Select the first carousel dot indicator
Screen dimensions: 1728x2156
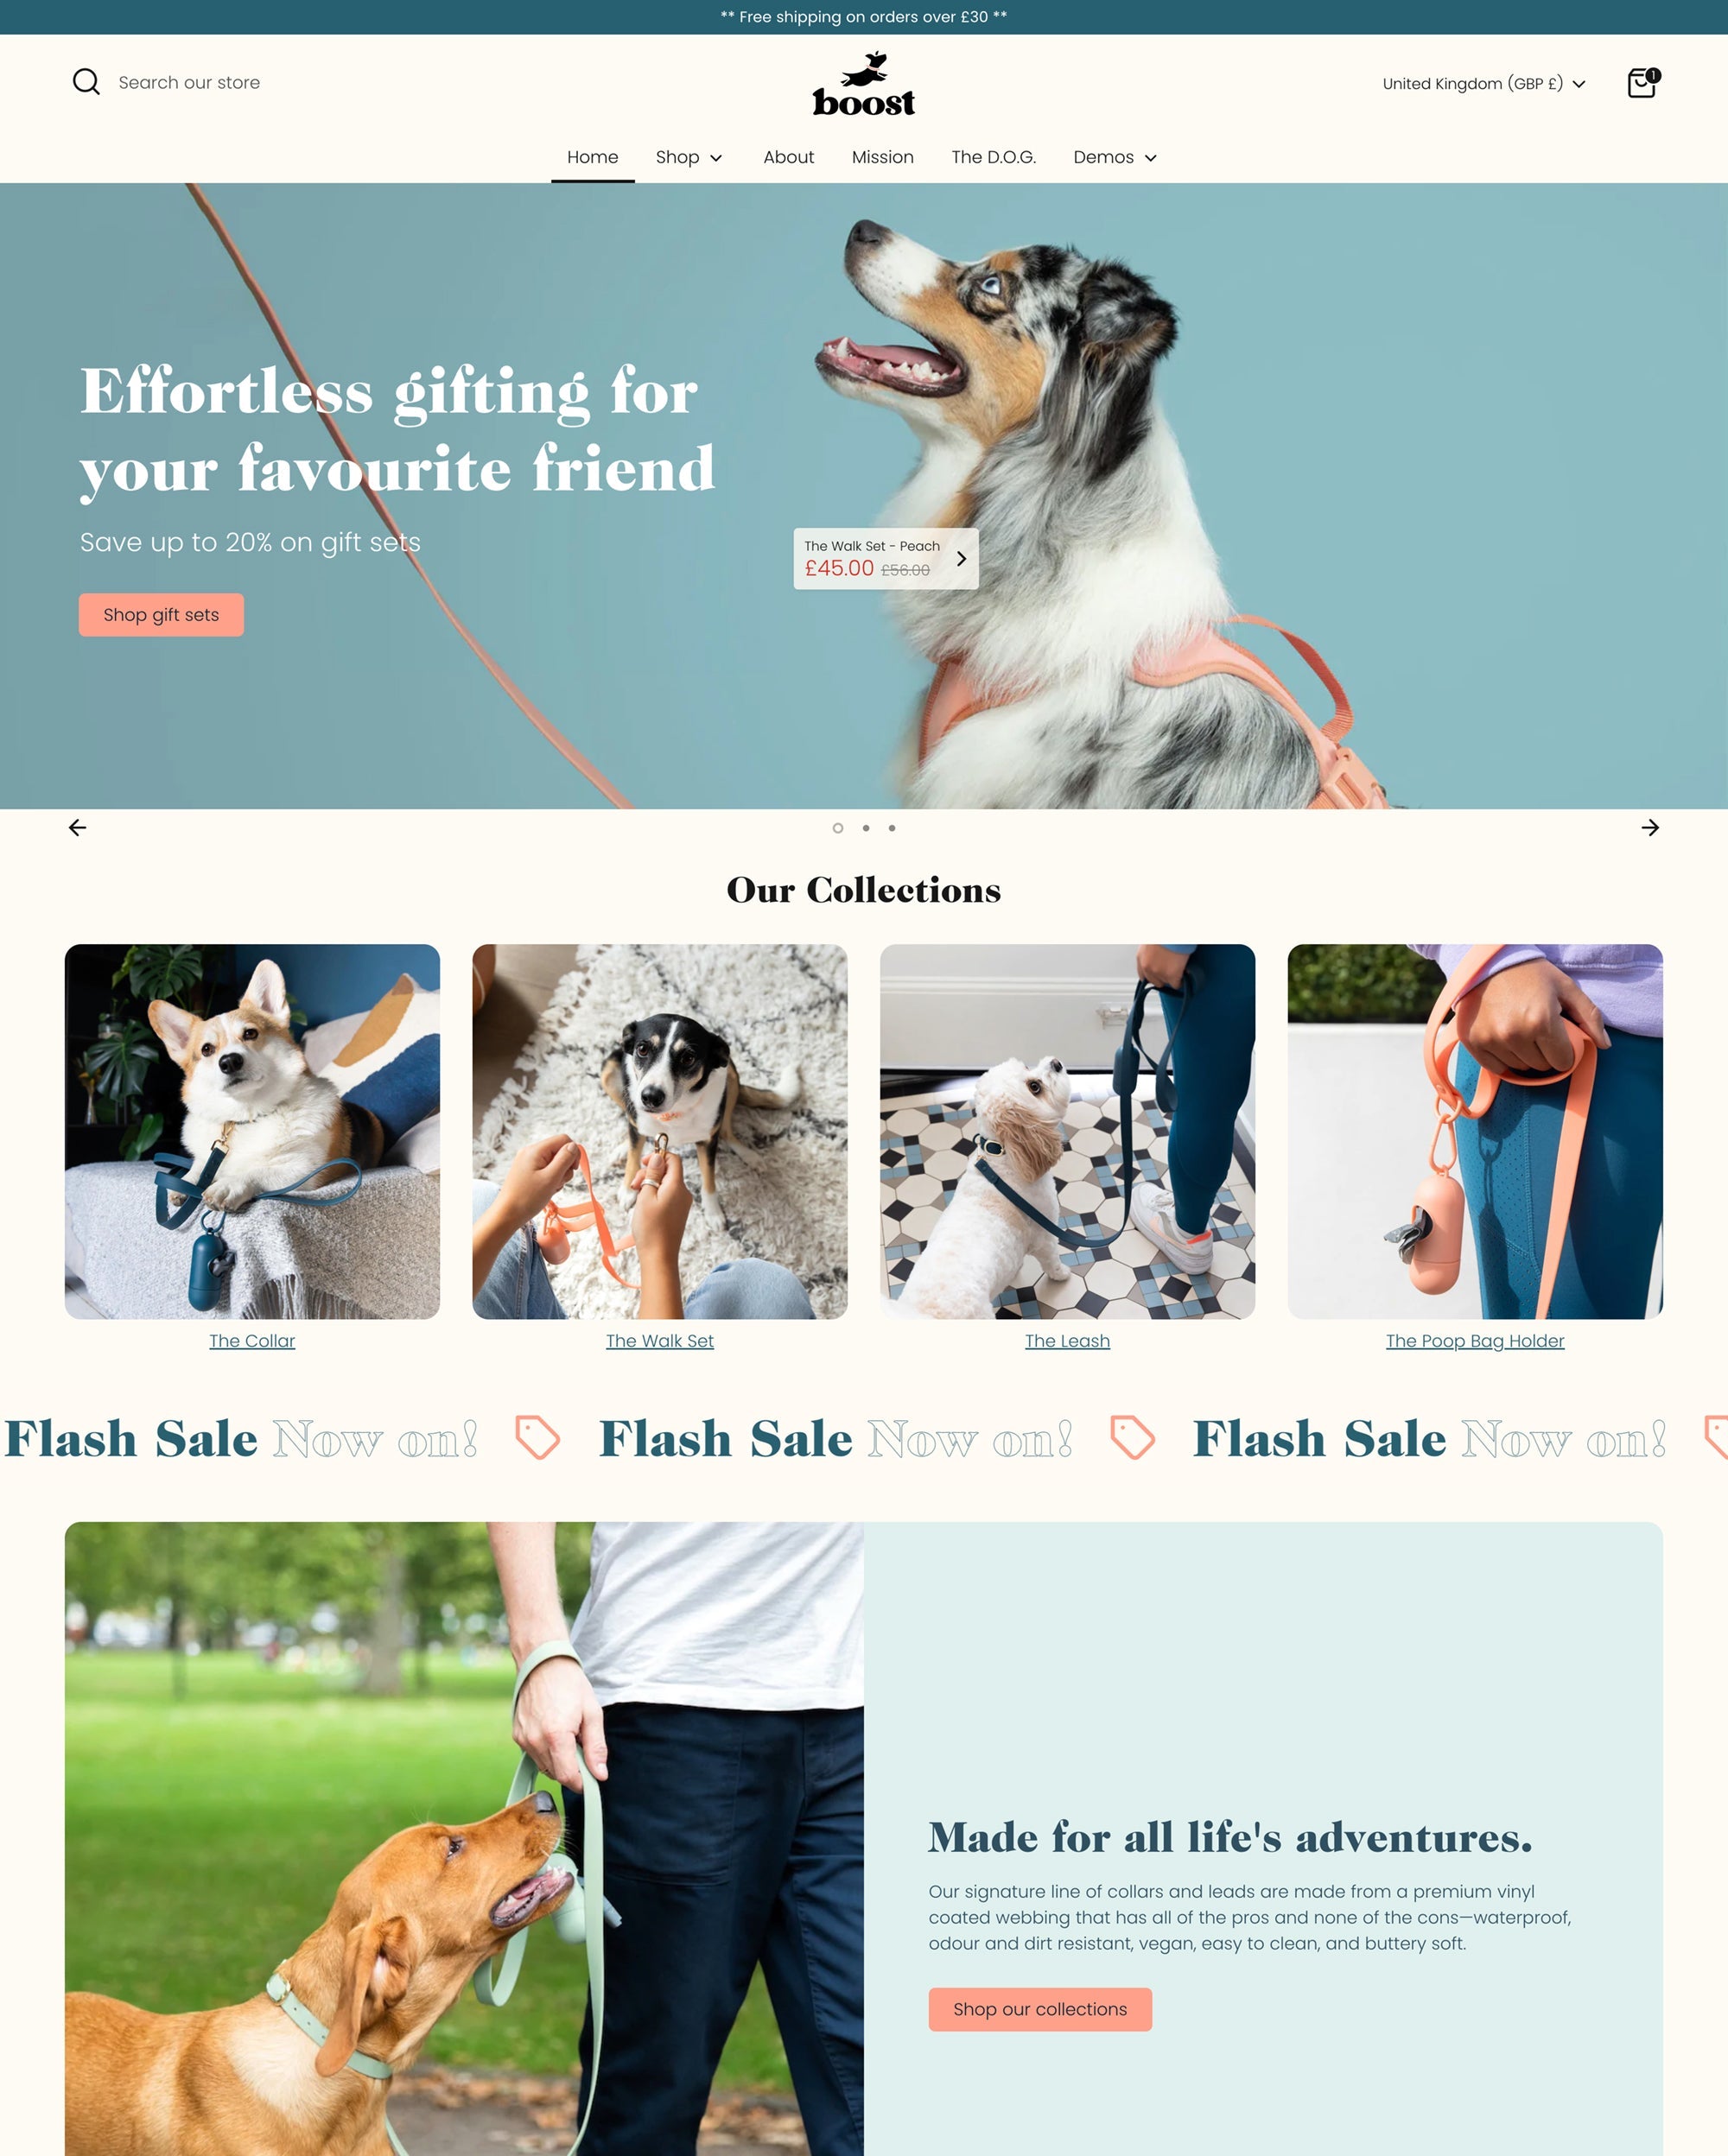(837, 828)
